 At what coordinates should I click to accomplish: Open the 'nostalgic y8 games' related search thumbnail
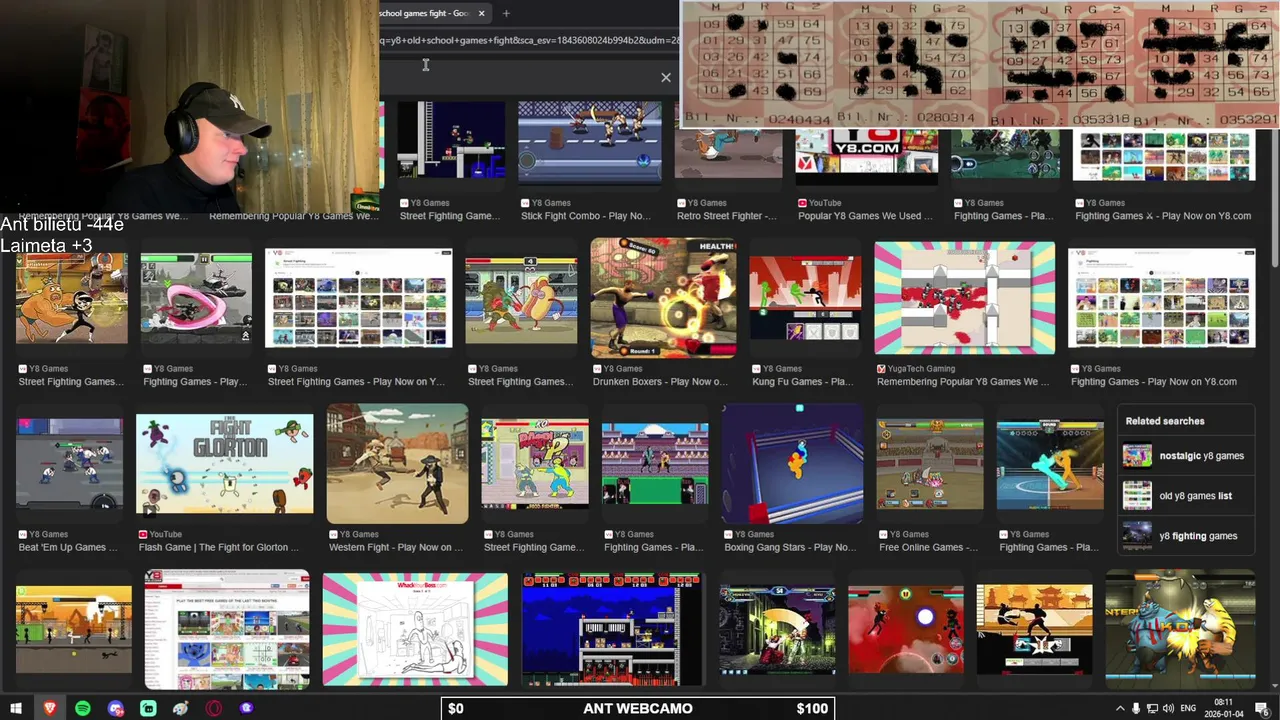coord(1137,456)
